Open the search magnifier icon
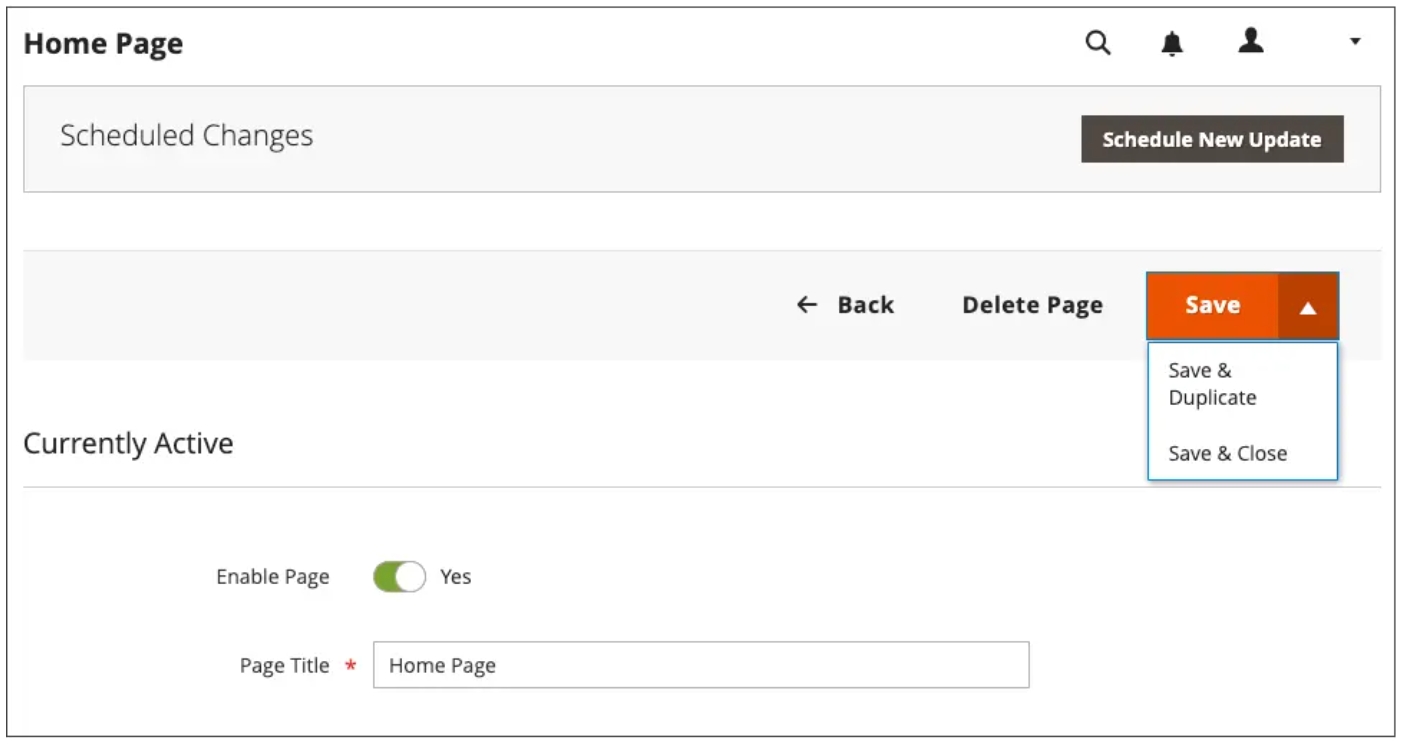Viewport: 1401px width, 744px height. [1098, 43]
